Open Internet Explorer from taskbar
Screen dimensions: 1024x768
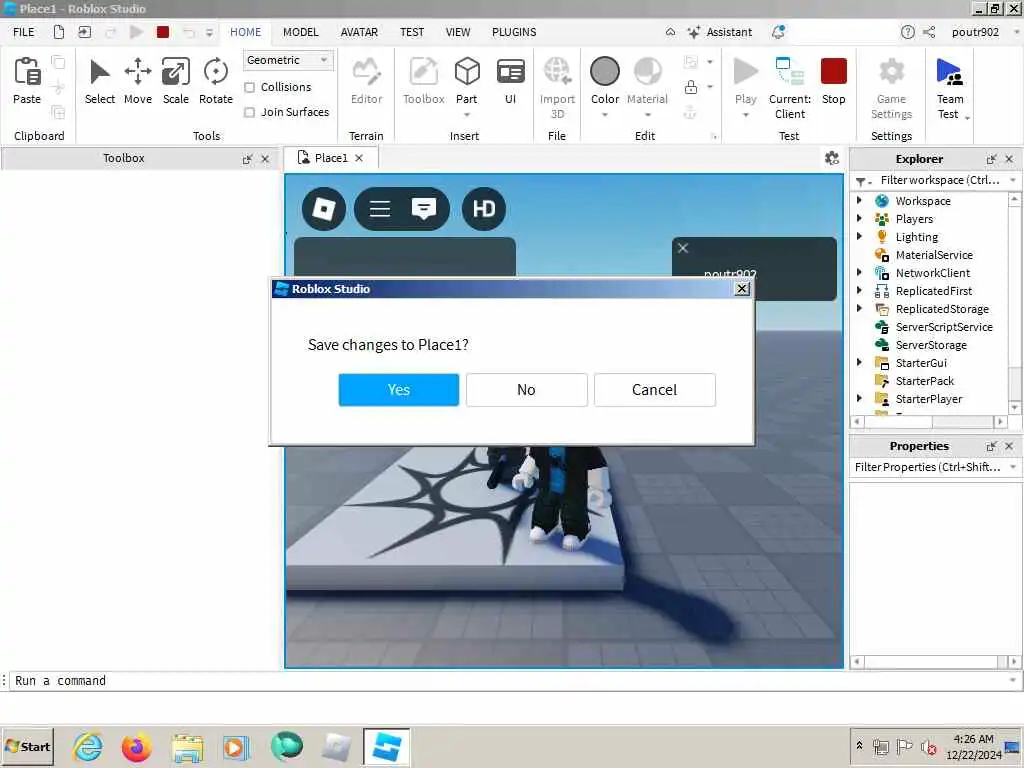(x=88, y=746)
